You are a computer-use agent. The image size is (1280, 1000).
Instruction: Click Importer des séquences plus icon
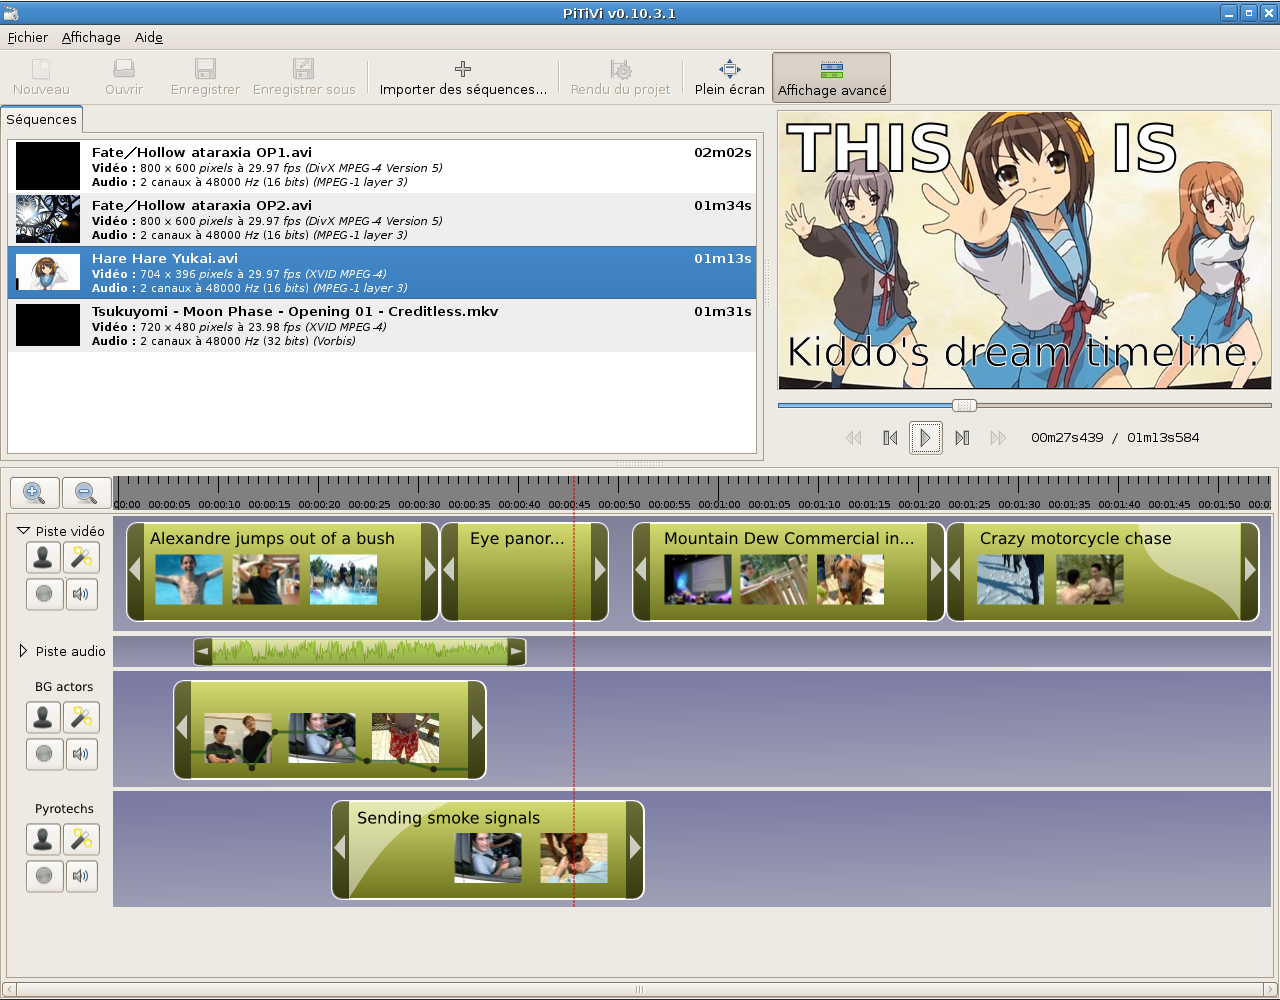(463, 69)
